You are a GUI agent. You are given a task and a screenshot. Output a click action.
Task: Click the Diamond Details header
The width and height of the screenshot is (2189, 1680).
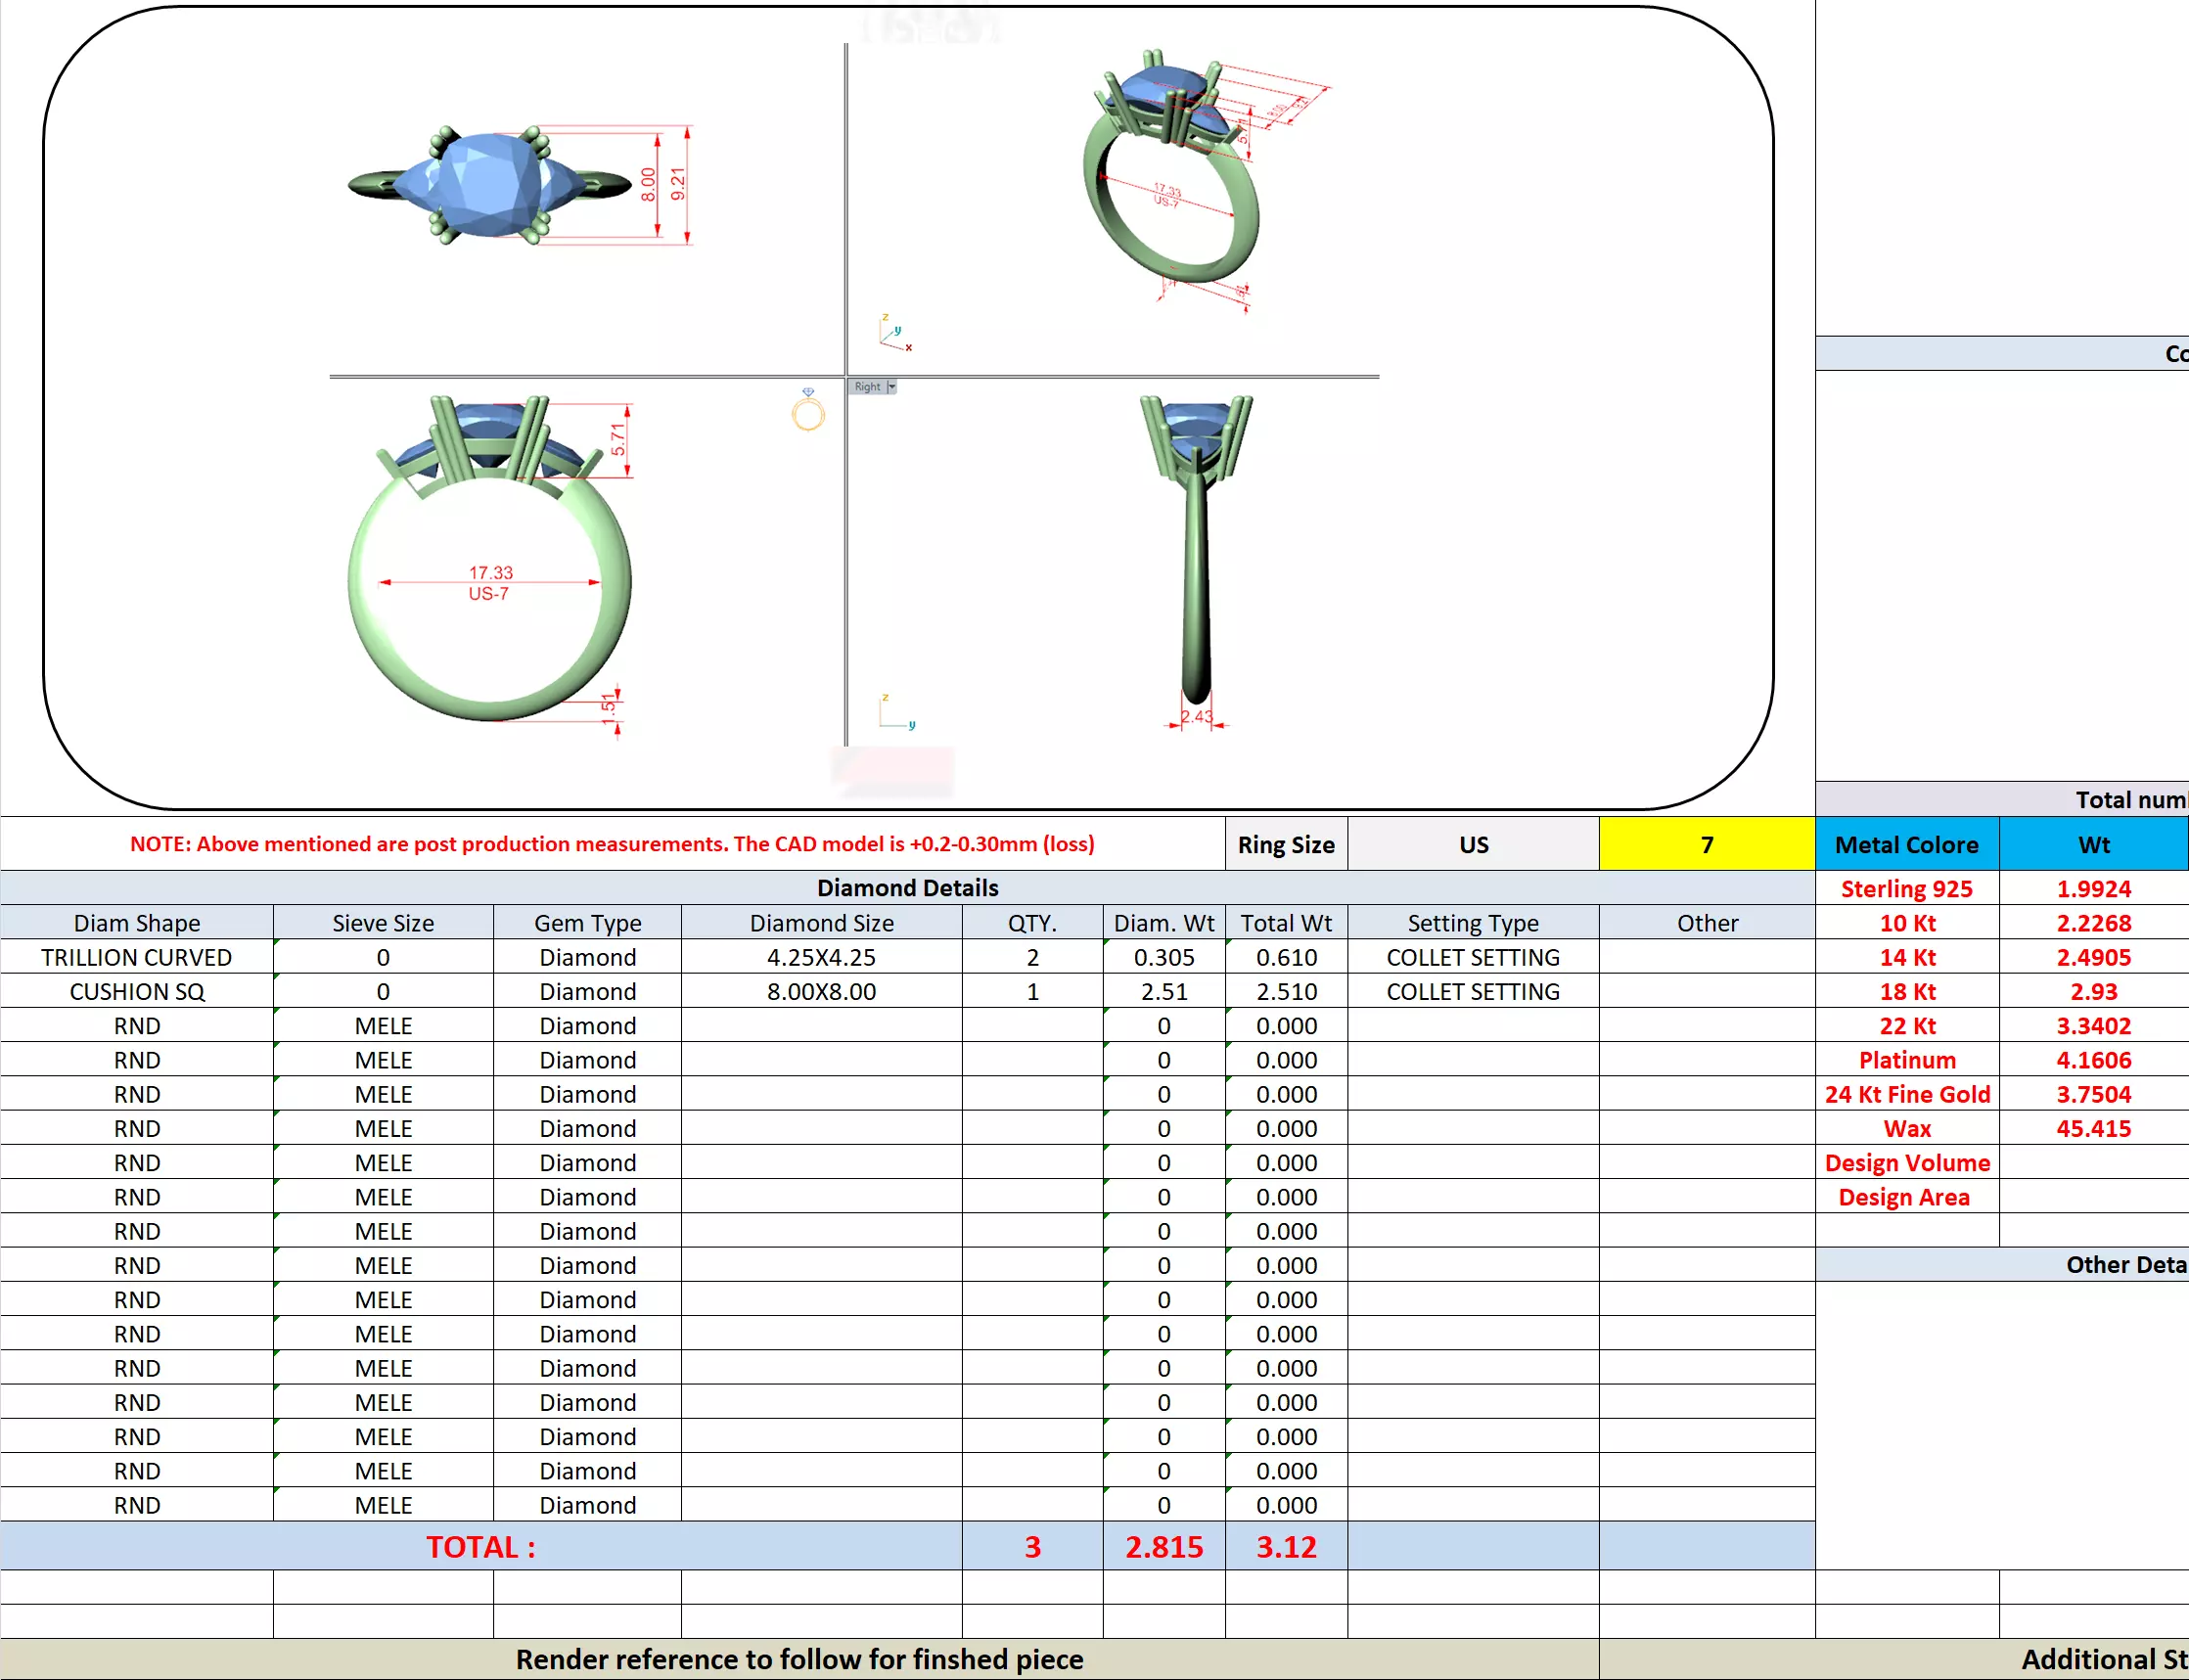(907, 888)
